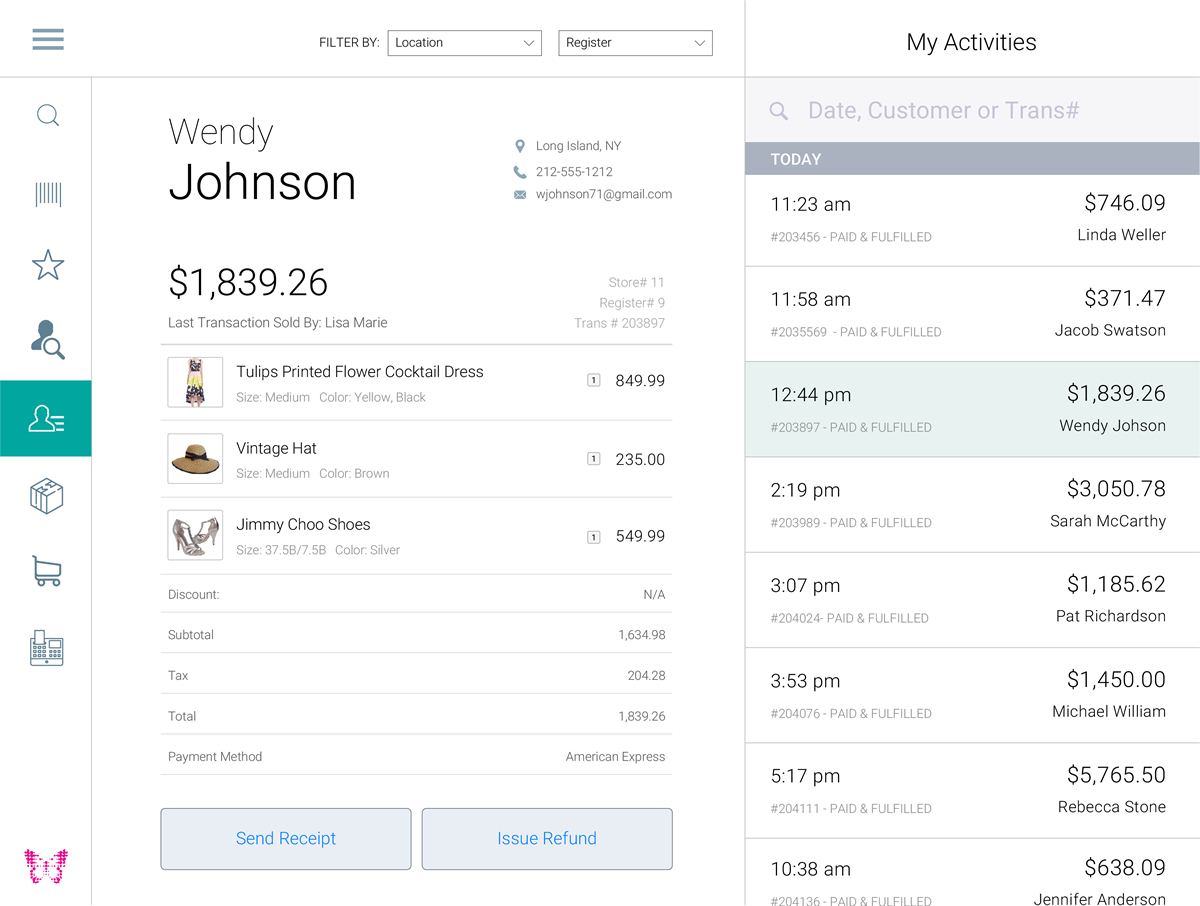Select the star favorites icon

(47, 266)
